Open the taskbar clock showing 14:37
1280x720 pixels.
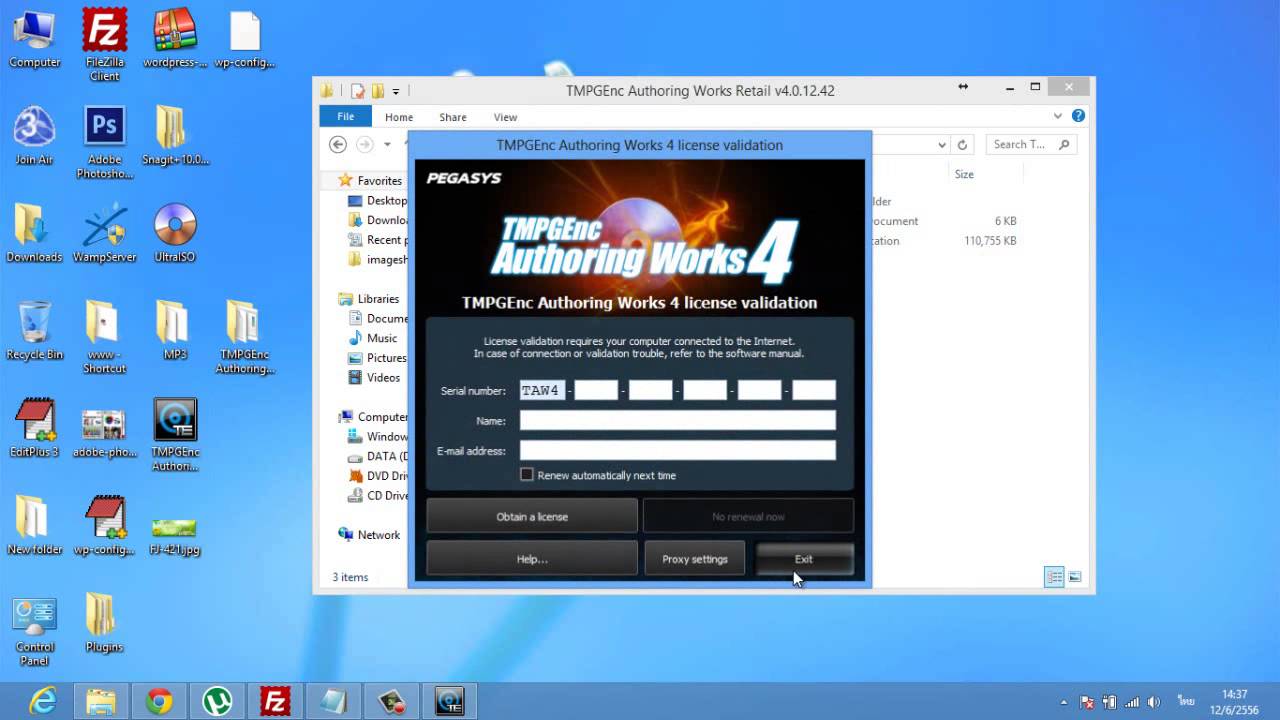coord(1235,702)
